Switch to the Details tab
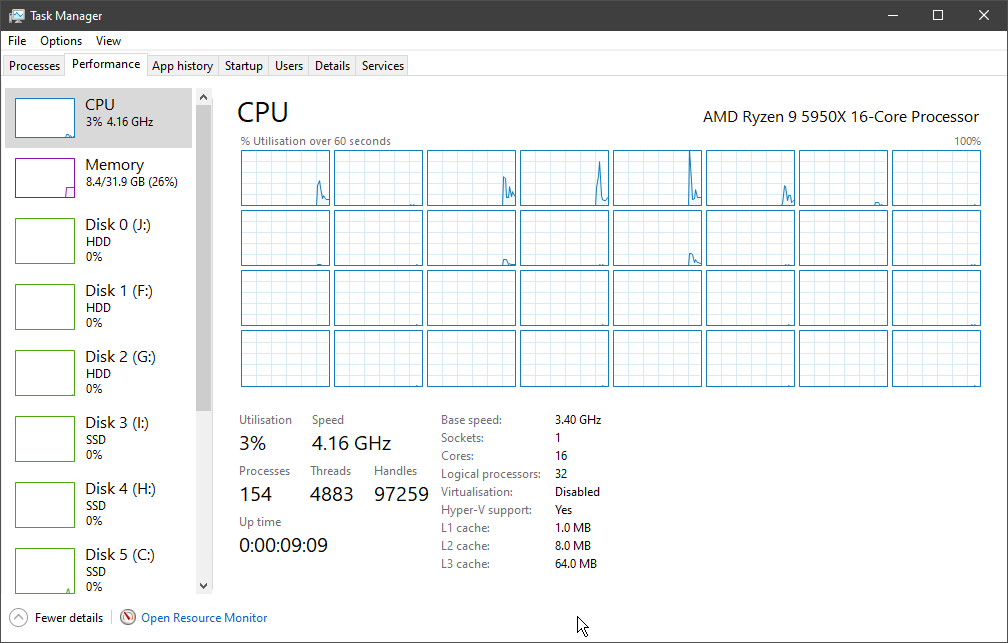The image size is (1008, 643). (x=332, y=66)
